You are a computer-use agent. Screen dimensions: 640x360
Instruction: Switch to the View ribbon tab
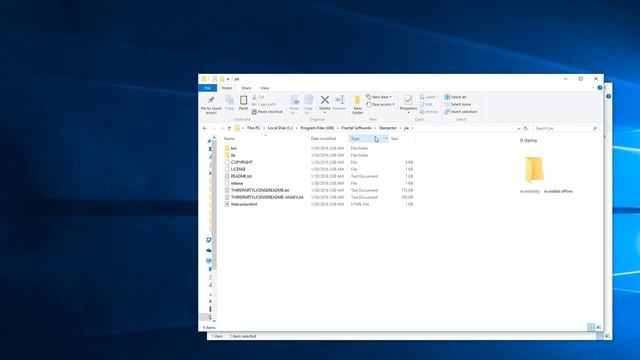click(x=264, y=88)
